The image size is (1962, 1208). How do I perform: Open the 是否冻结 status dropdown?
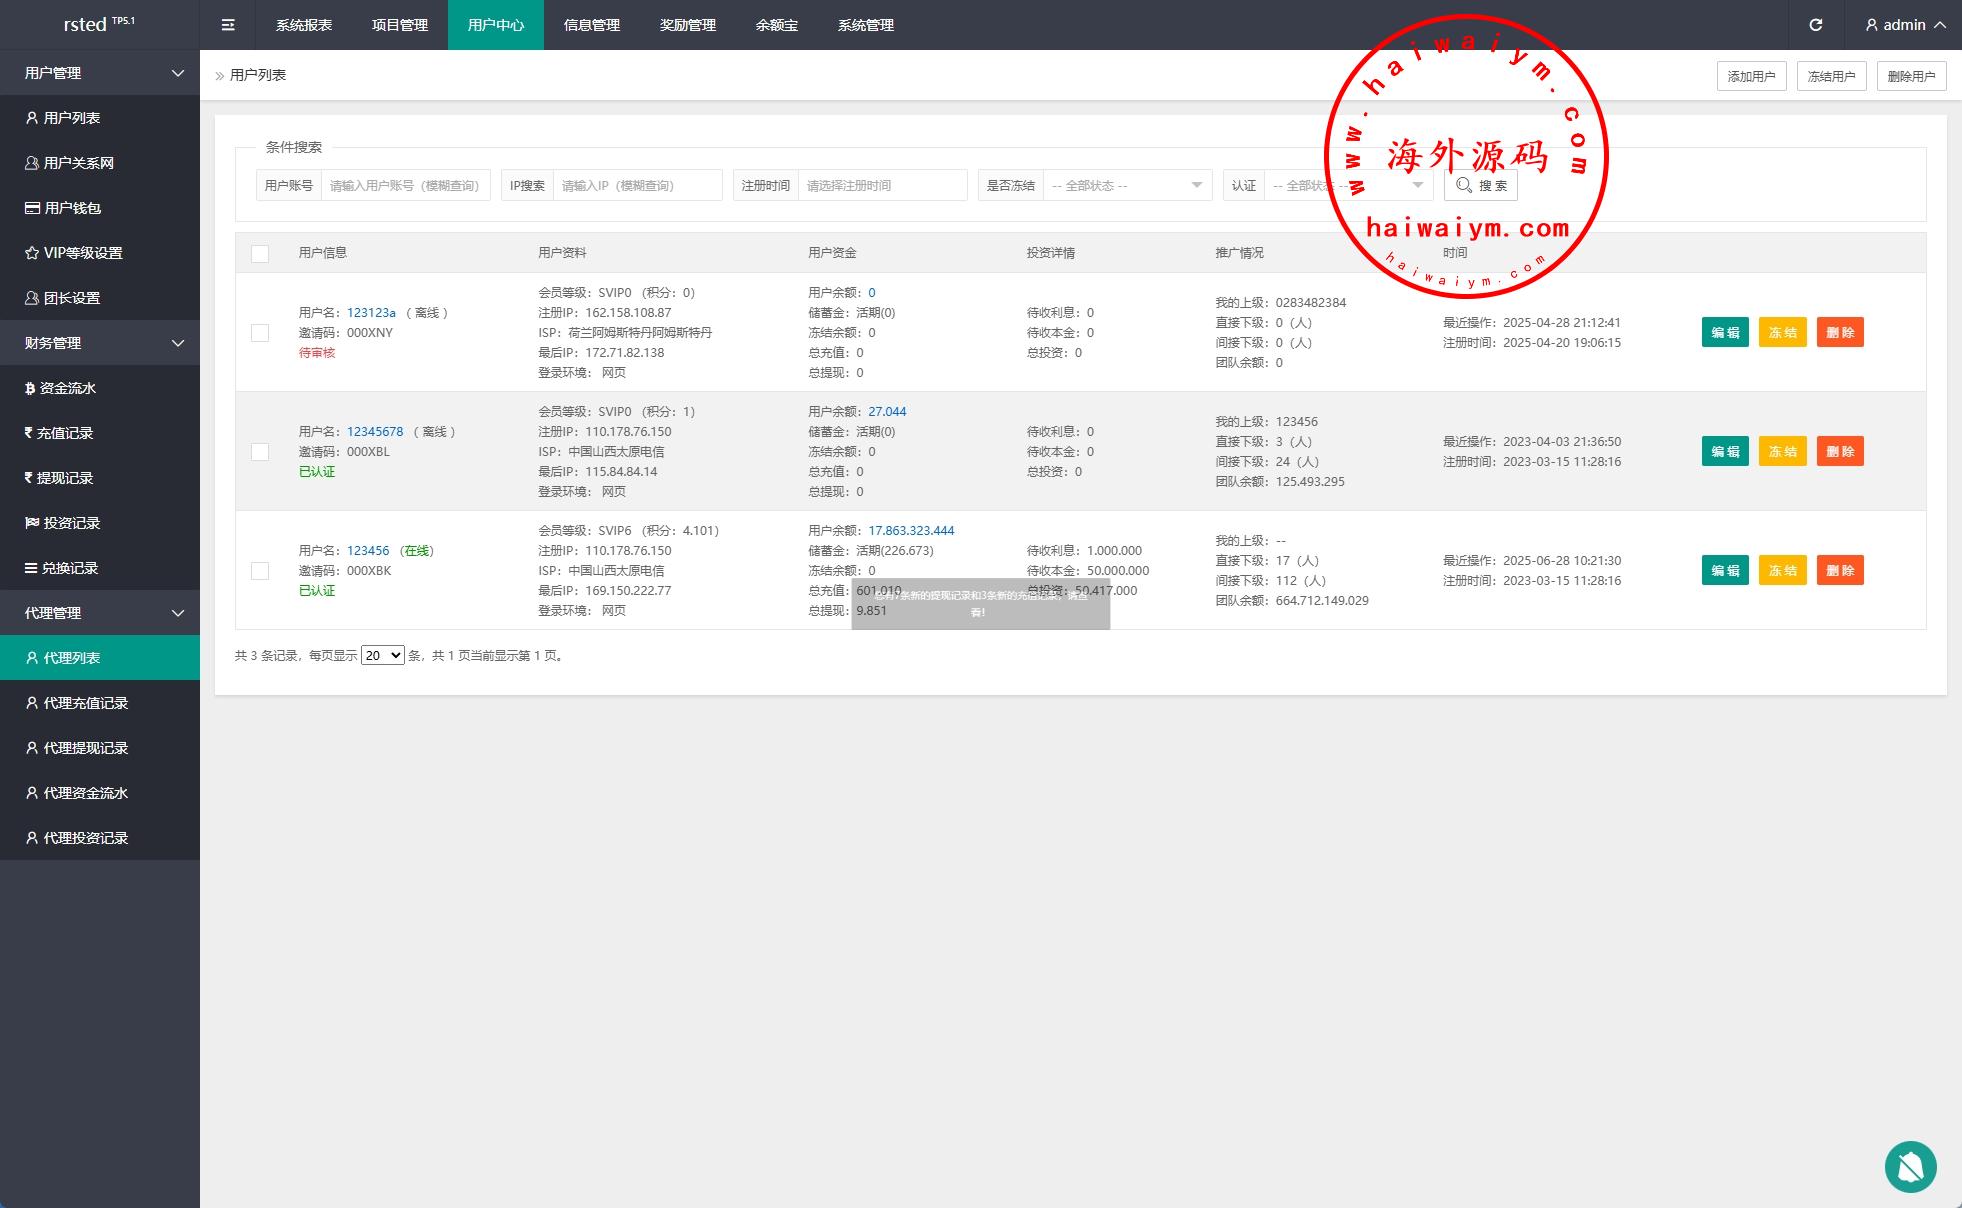tap(1126, 185)
